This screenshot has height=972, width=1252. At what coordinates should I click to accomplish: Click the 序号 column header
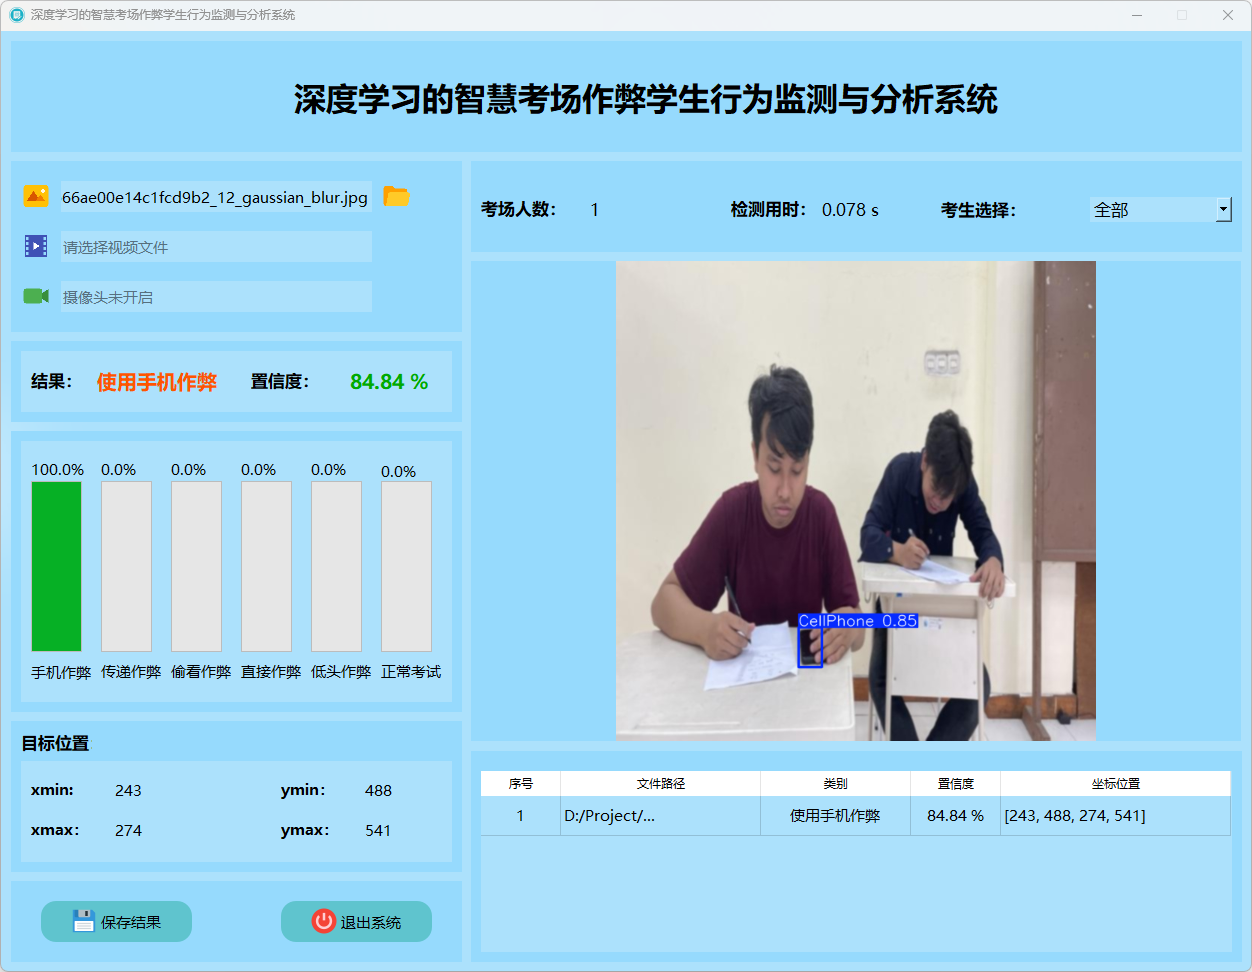tap(520, 784)
